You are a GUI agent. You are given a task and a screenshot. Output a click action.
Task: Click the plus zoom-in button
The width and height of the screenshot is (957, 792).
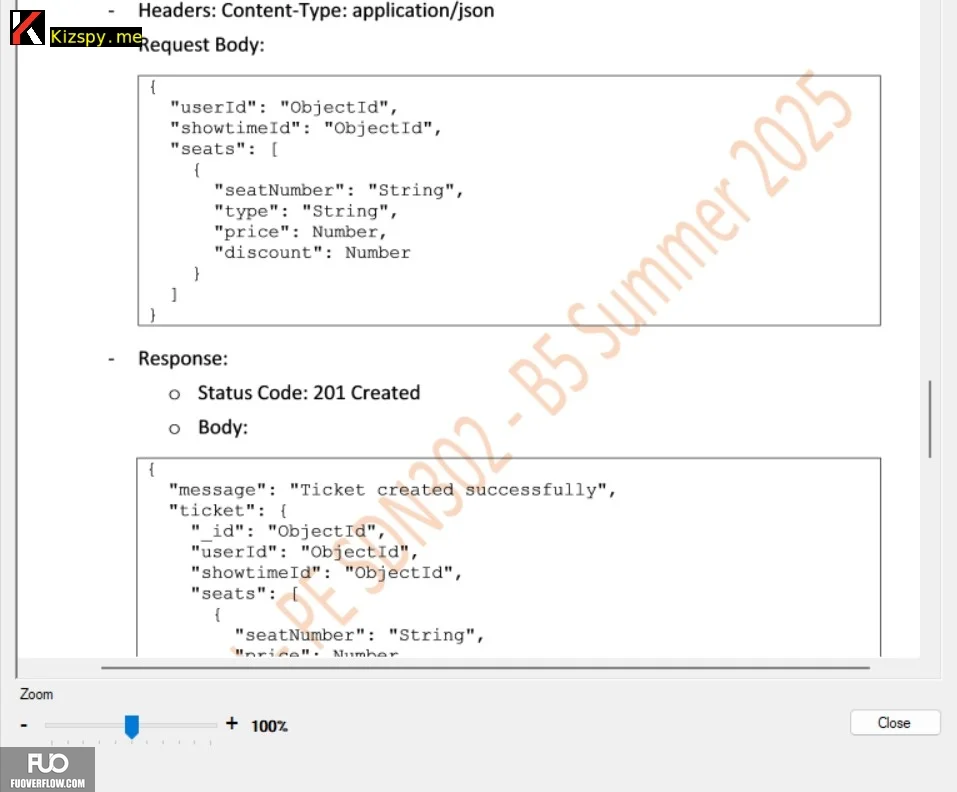231,724
